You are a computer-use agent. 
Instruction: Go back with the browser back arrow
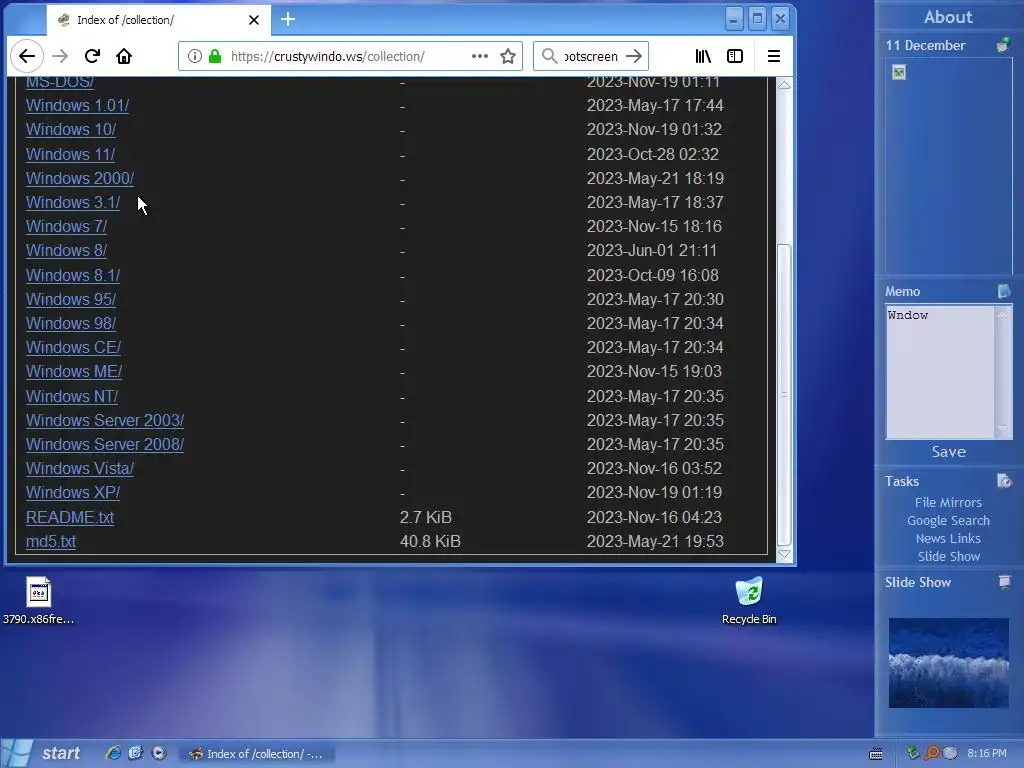tap(27, 56)
